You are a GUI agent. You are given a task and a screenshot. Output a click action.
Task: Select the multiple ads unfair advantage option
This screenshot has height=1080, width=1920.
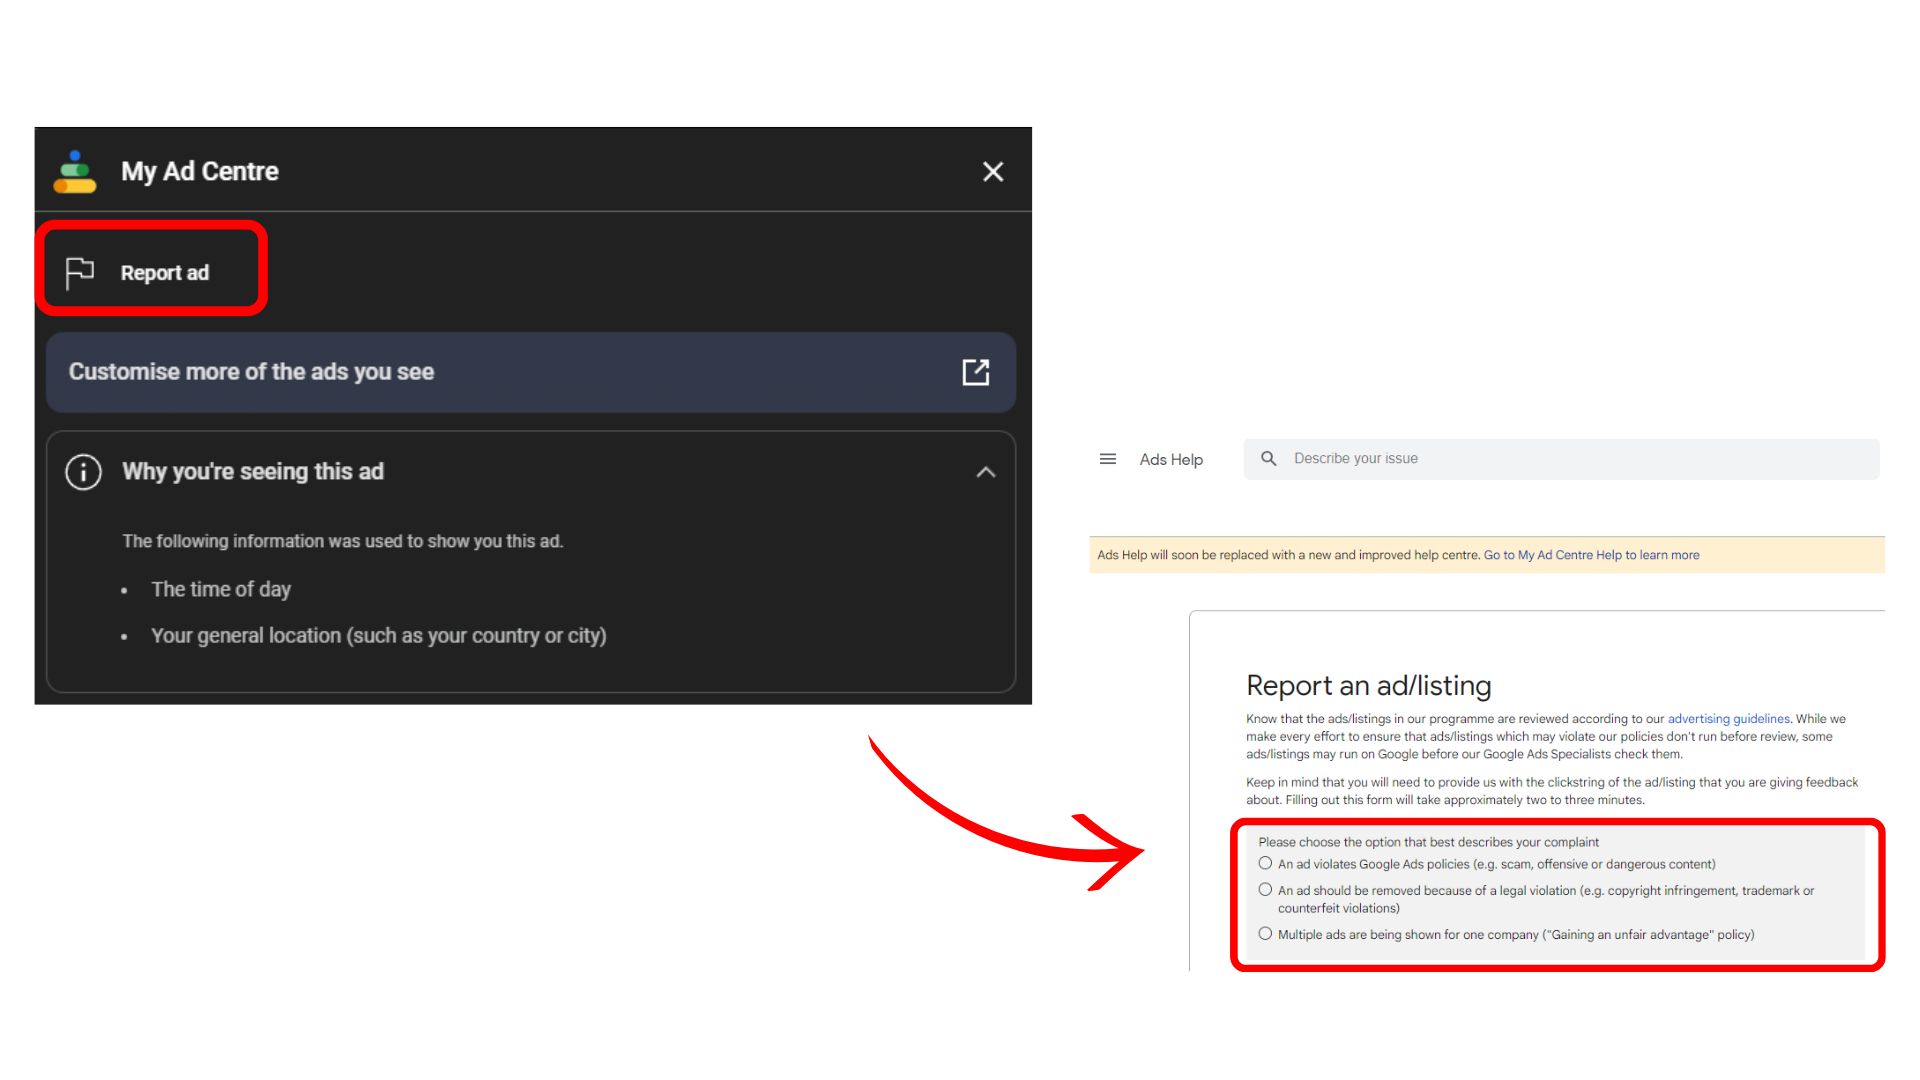point(1265,933)
